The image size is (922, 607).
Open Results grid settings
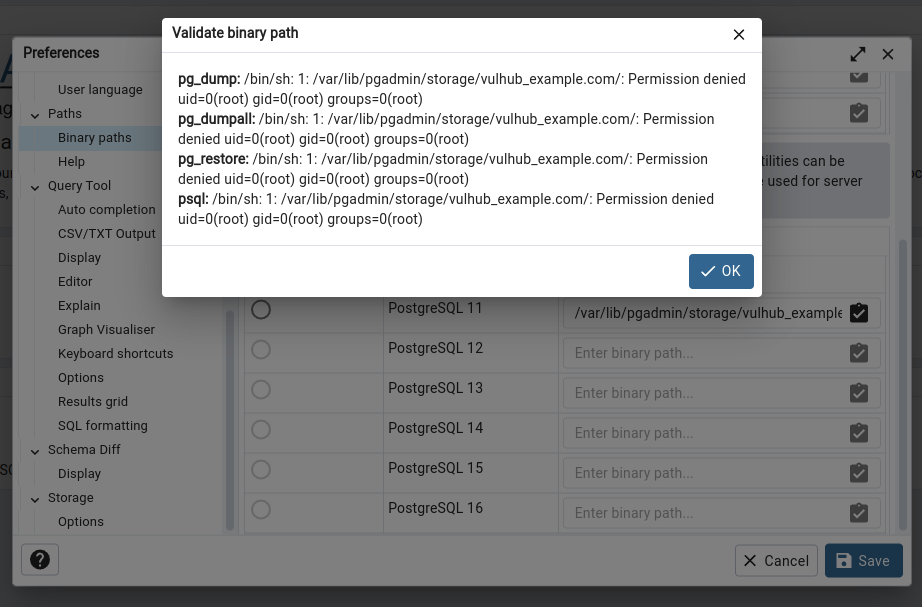pos(92,402)
